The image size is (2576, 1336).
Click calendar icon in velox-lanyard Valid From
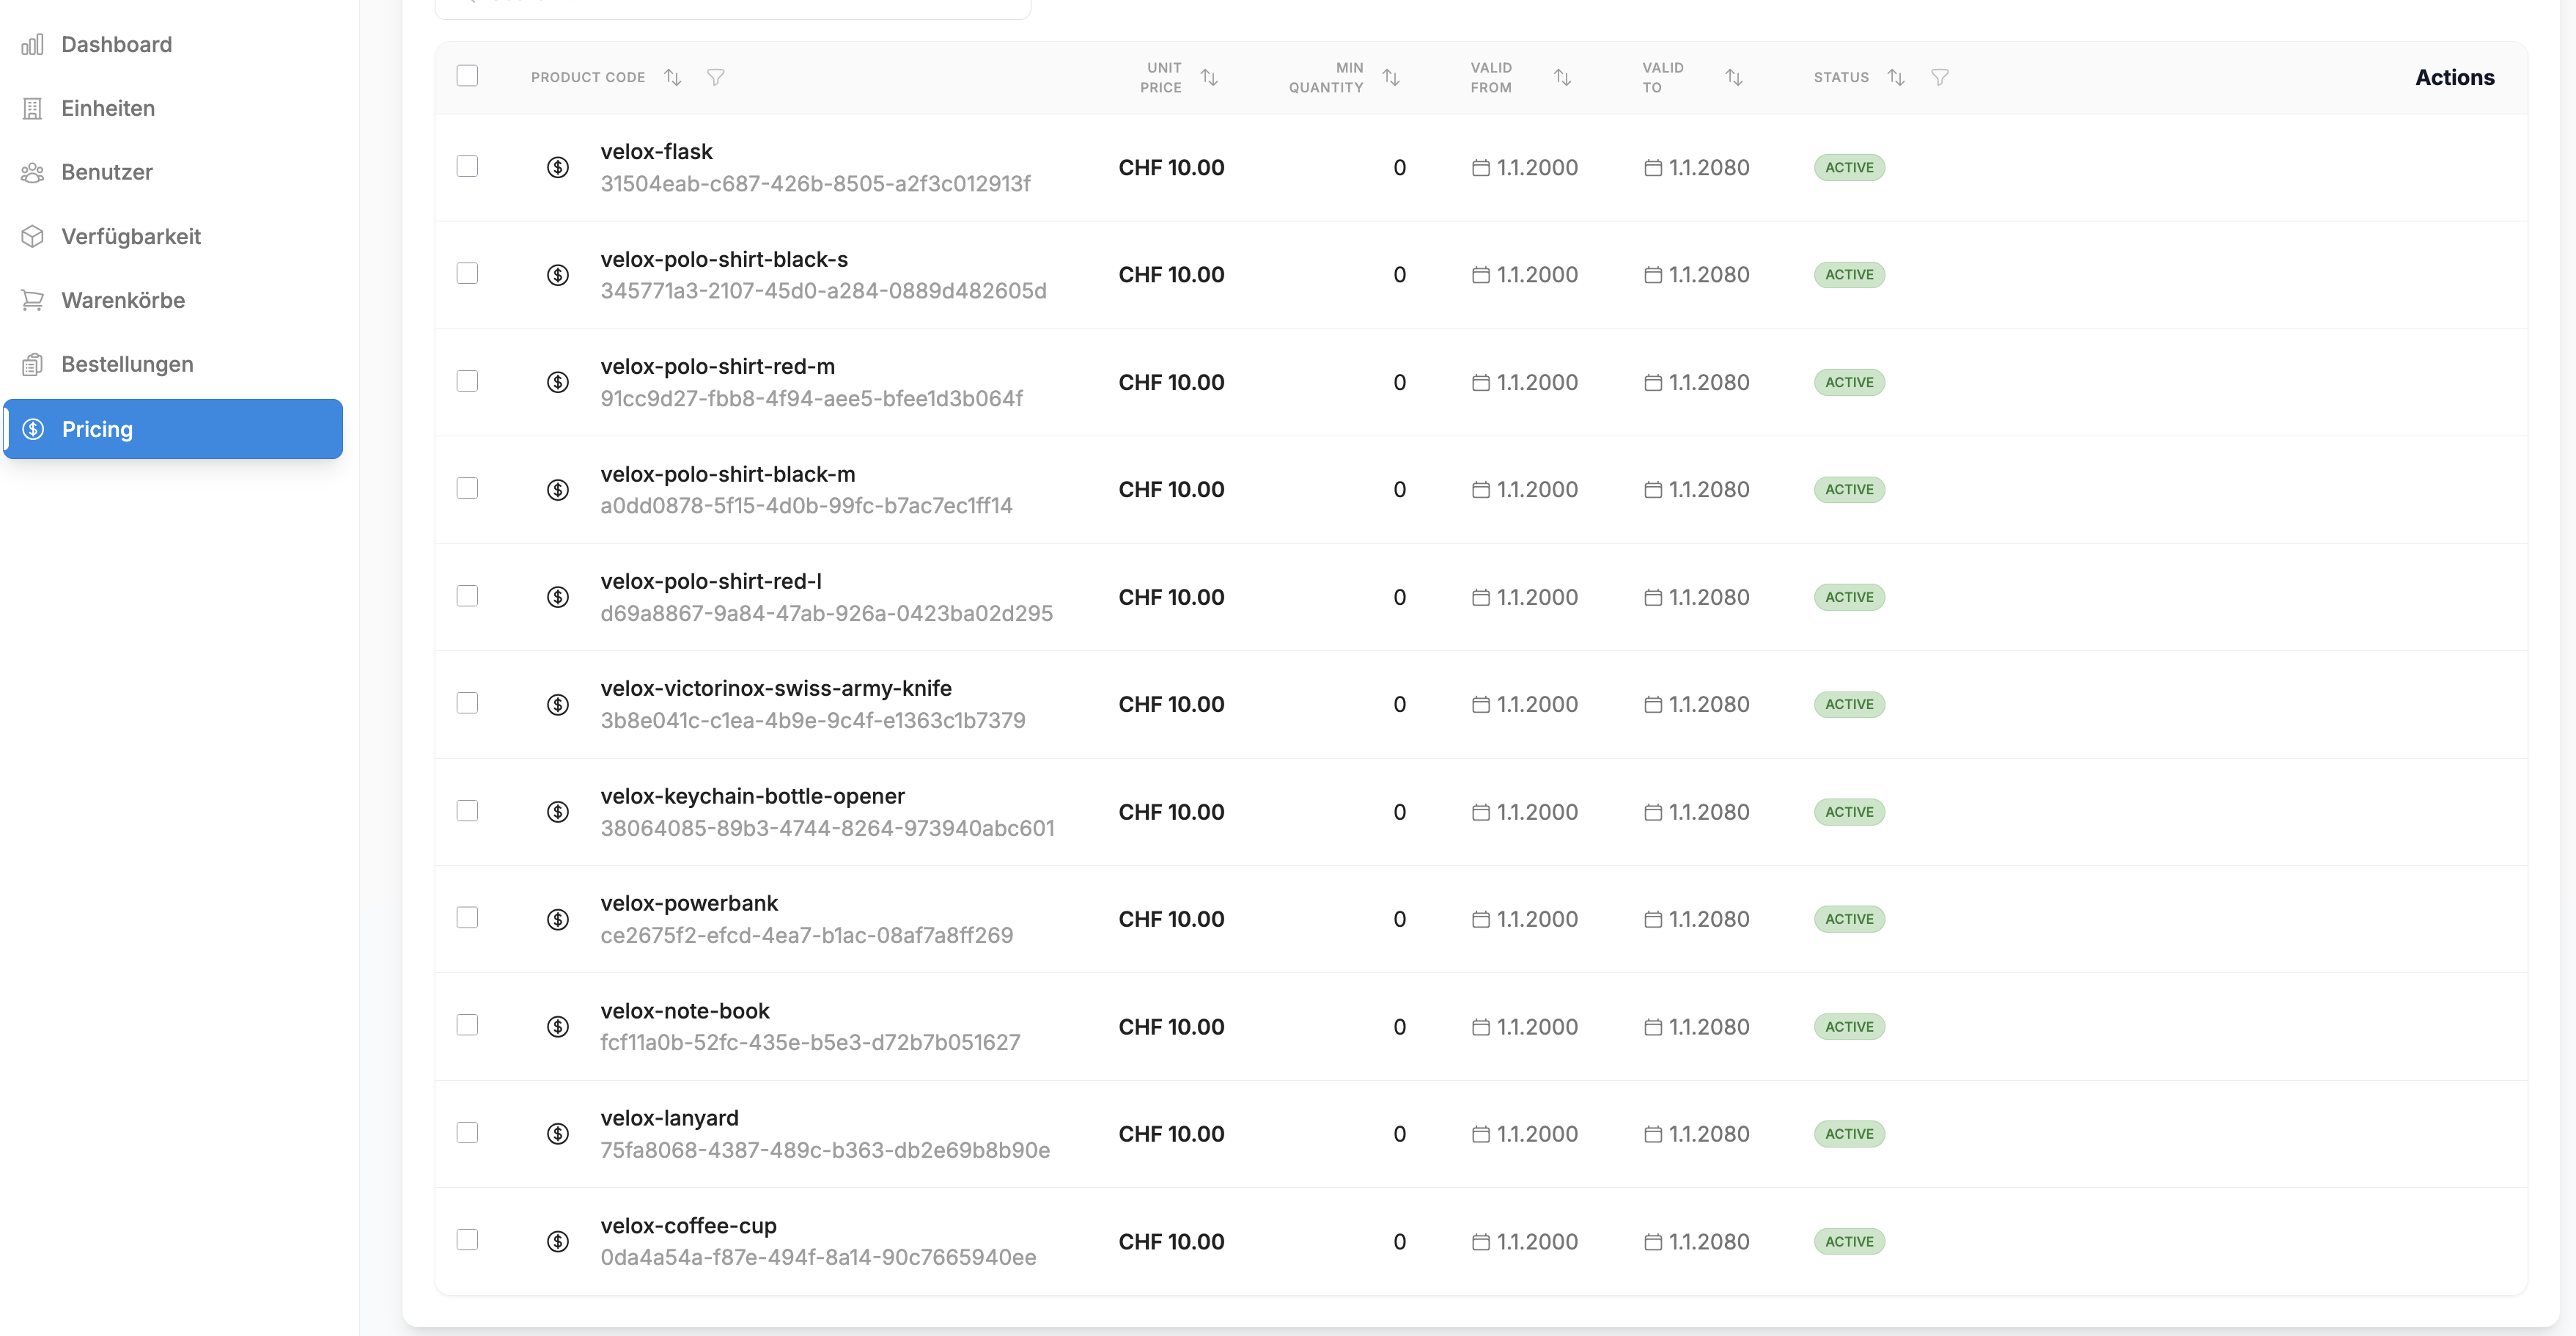[1480, 1134]
